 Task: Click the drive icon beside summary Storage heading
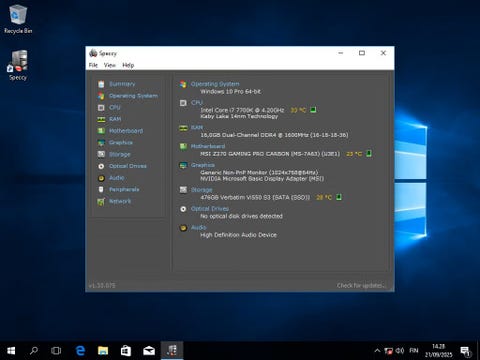click(183, 190)
